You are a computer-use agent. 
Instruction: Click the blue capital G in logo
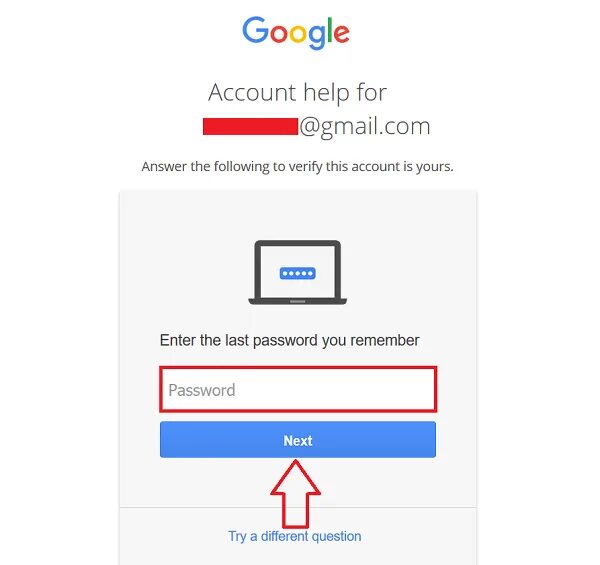[256, 29]
